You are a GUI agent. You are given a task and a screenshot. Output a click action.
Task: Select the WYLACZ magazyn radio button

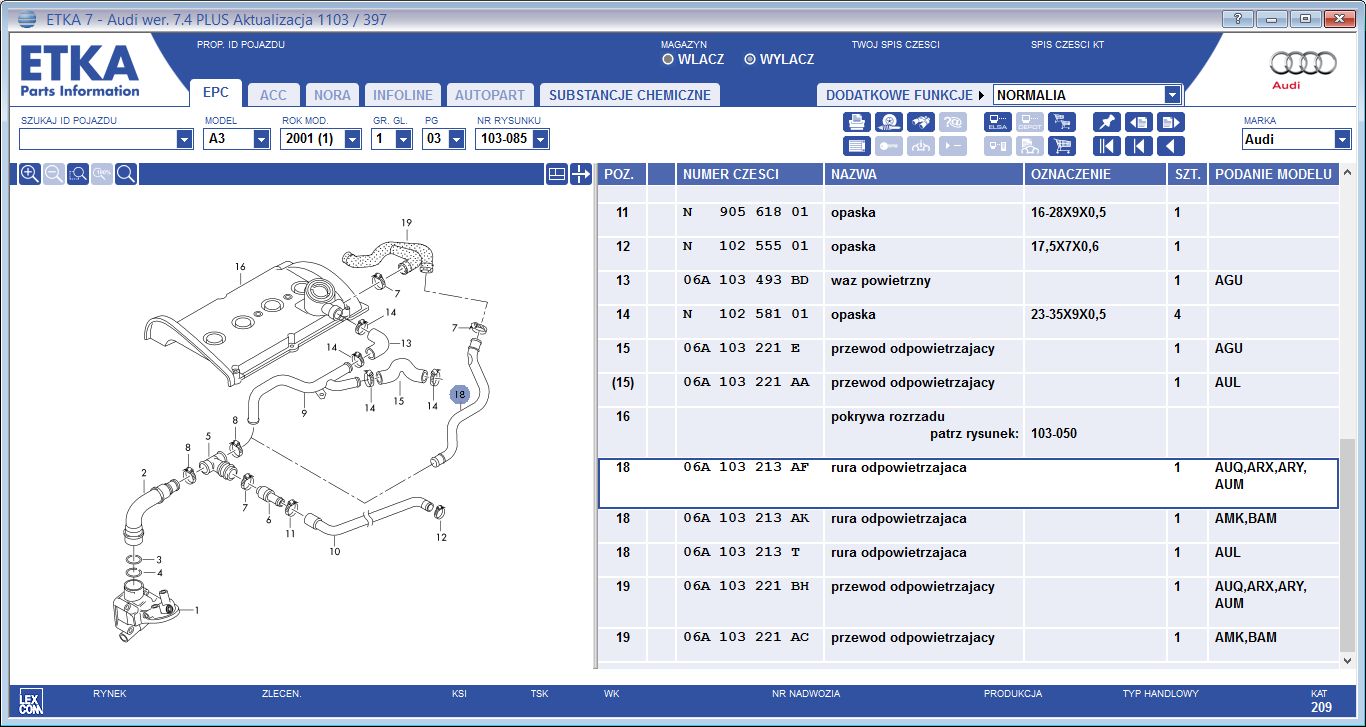tap(750, 59)
